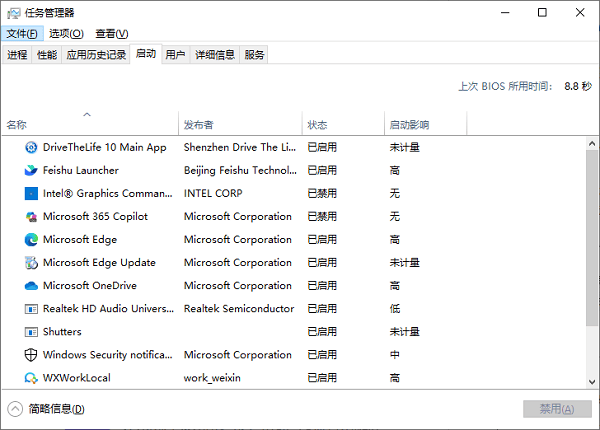Screen dimensions: 600x430
Task: Select the Microsoft 365 Copilot icon
Action: click(31, 216)
